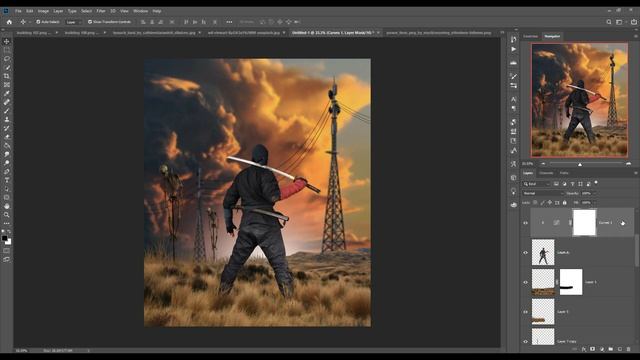Open the layer filter Kind dropdown
Image resolution: width=640 pixels, height=360 pixels.
tap(536, 184)
